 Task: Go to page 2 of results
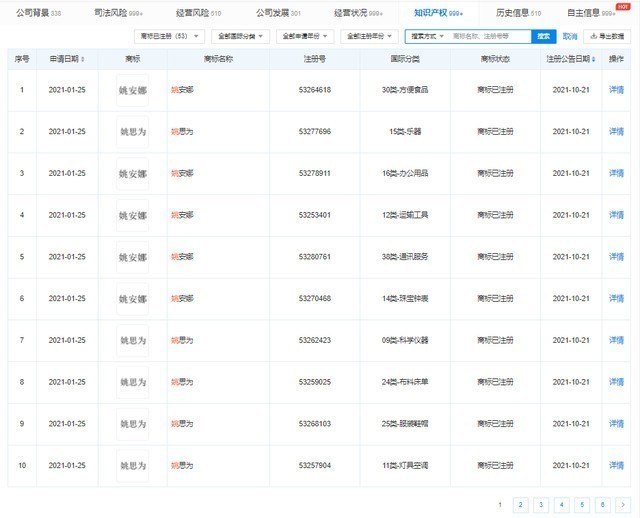coord(519,505)
